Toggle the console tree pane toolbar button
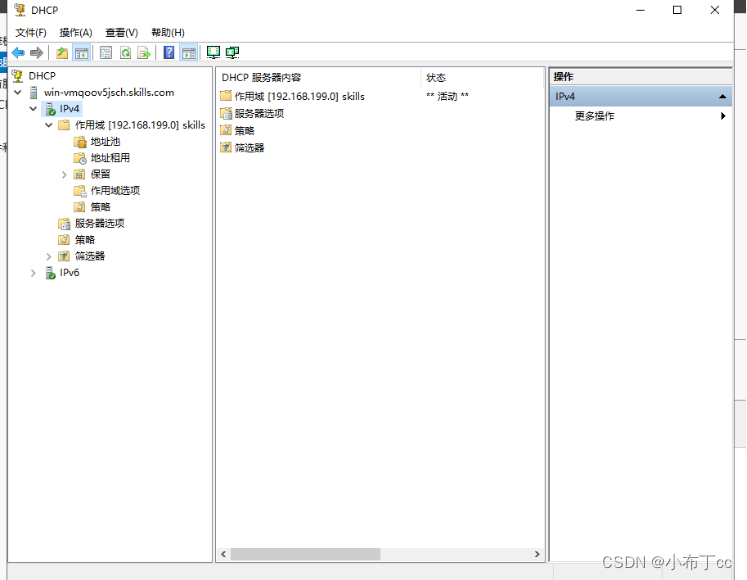Screen dimensions: 747x580 82,53
